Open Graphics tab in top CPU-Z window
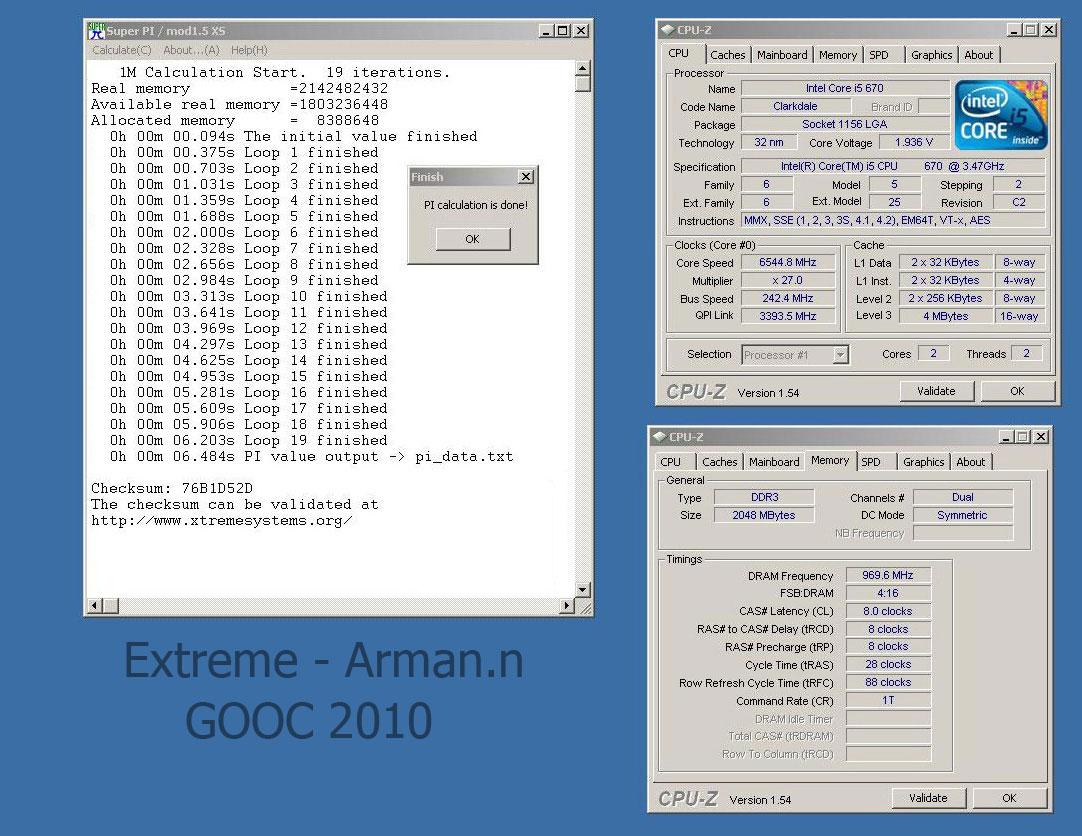This screenshot has width=1082, height=836. pos(931,54)
